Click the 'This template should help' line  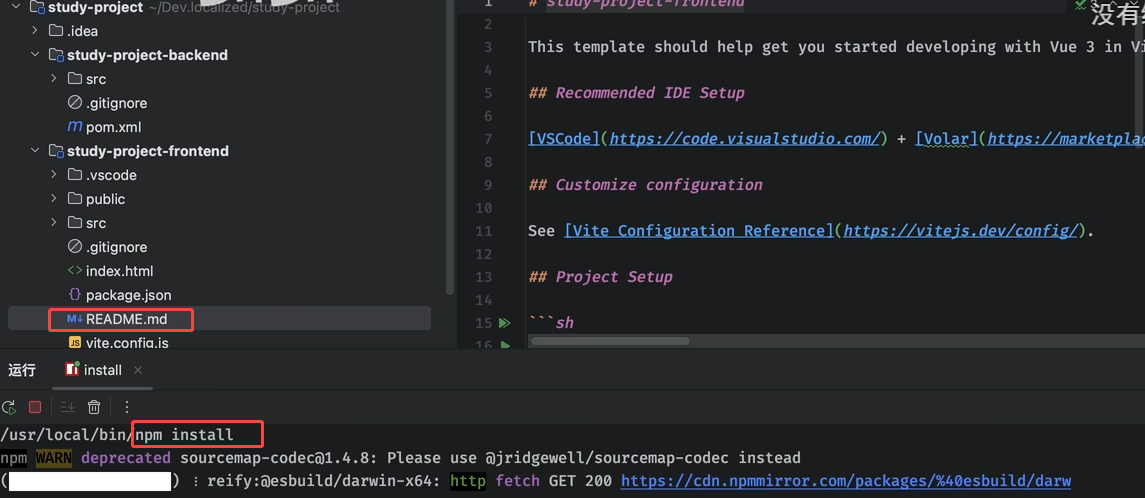click(836, 47)
